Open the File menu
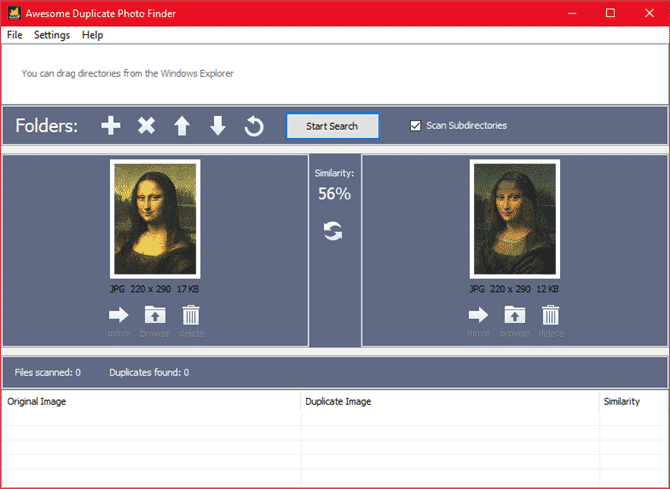670x489 pixels. 15,35
